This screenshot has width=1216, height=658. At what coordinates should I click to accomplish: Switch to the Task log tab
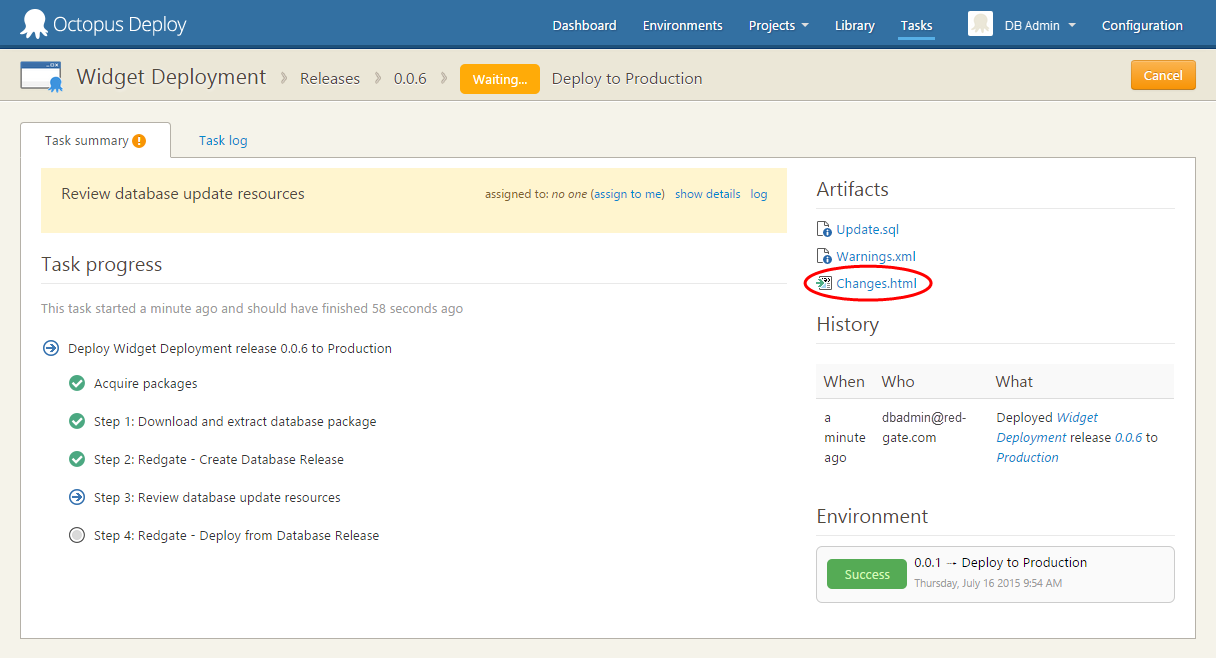point(223,141)
